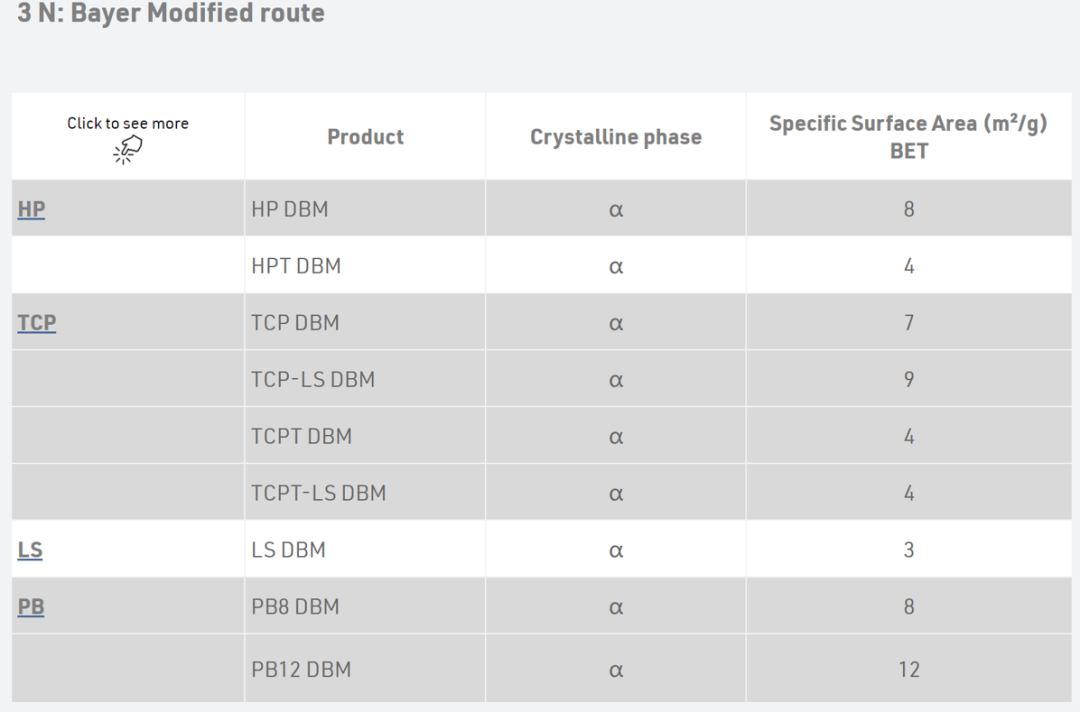
Task: Click the TCP-LS DBM product entry
Action: tap(313, 380)
